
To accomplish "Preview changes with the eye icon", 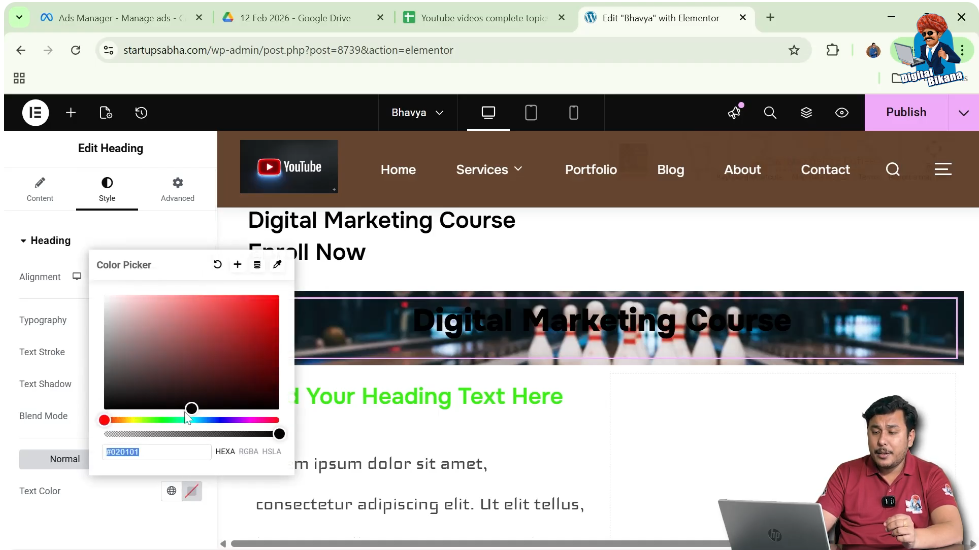I will 842,112.
